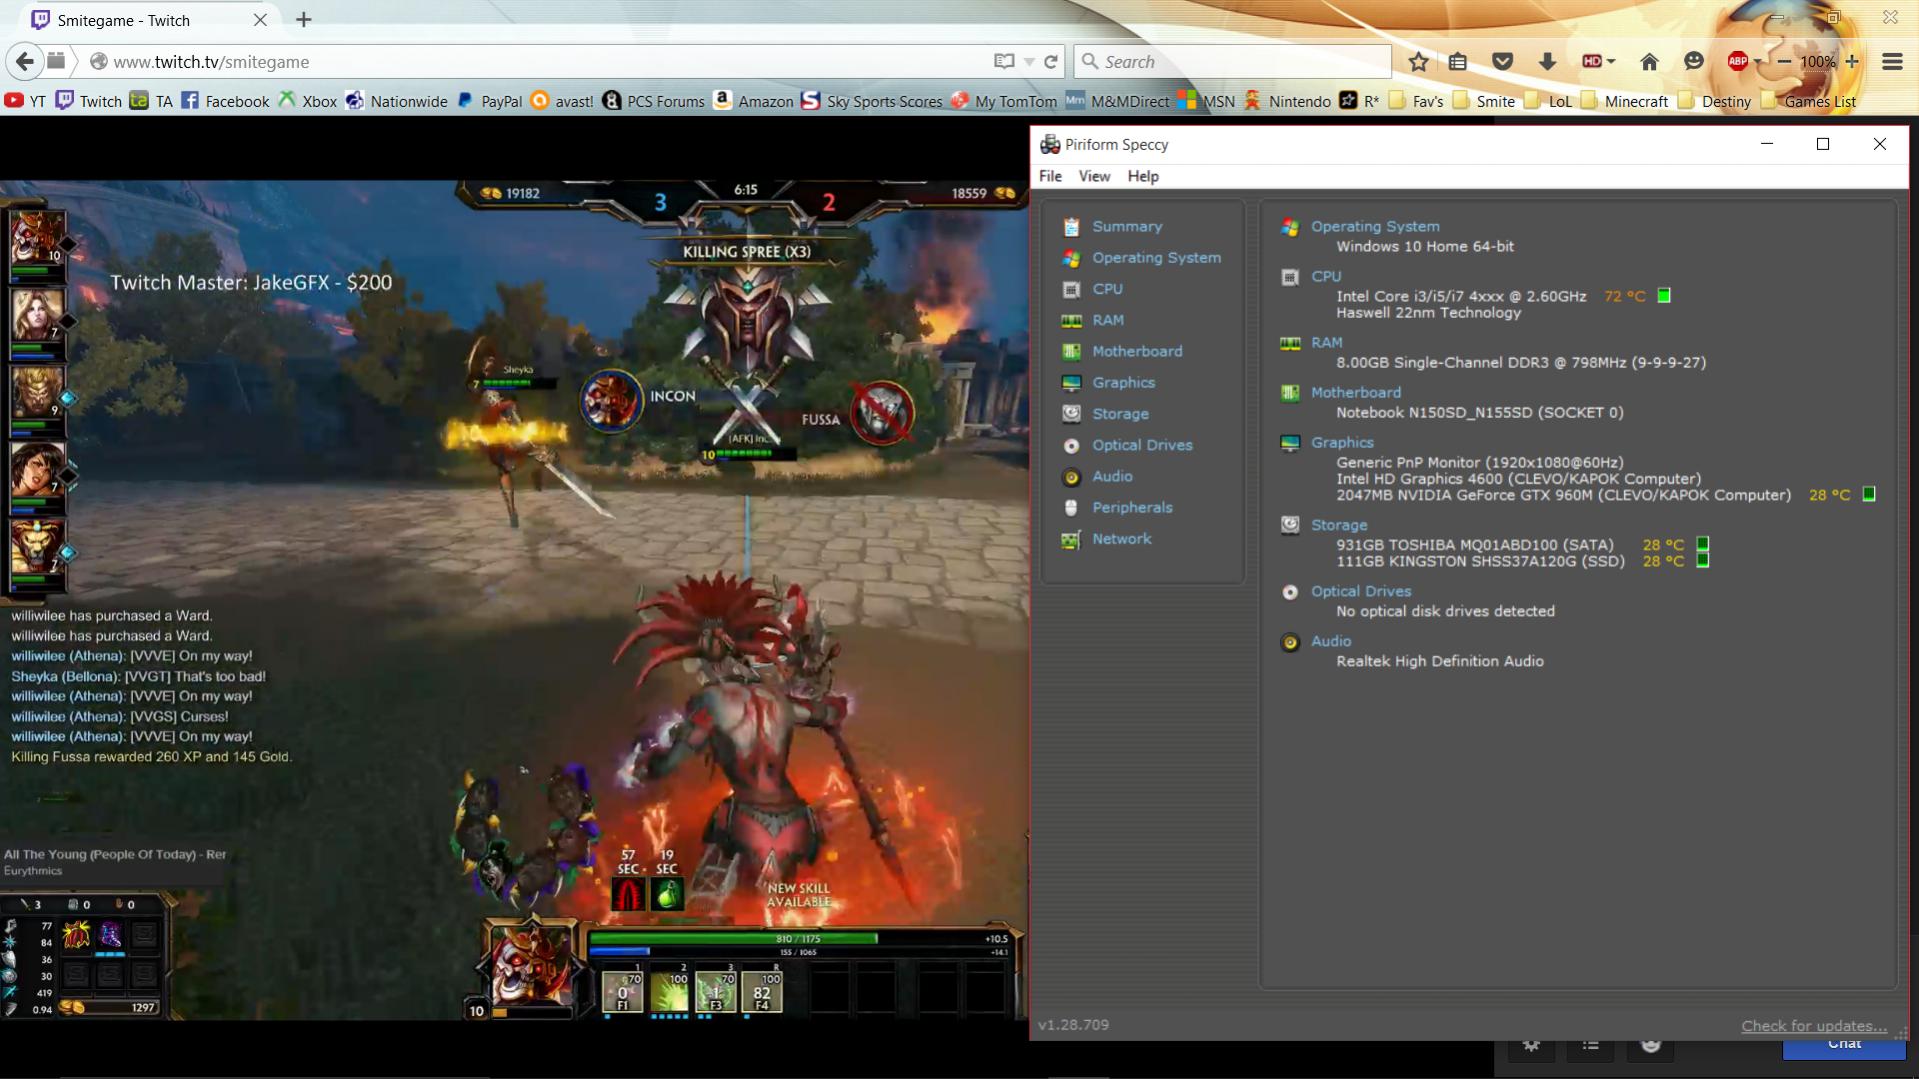Click the Graphics heading in summary pane
Screen dimensions: 1919x1079
[x=1342, y=443]
